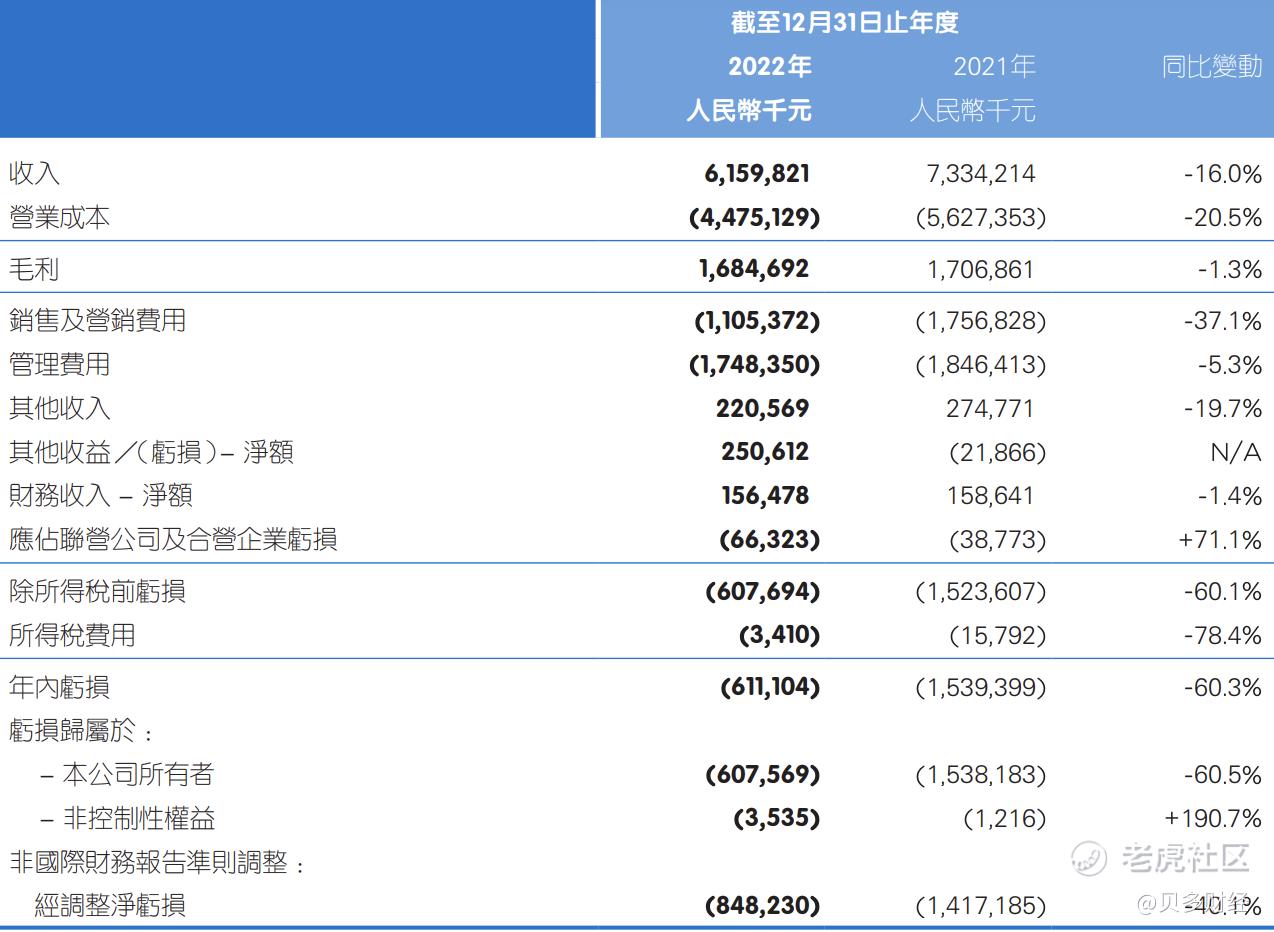Click the 營業成本 row label
Image resolution: width=1274 pixels, height=932 pixels.
tap(59, 217)
